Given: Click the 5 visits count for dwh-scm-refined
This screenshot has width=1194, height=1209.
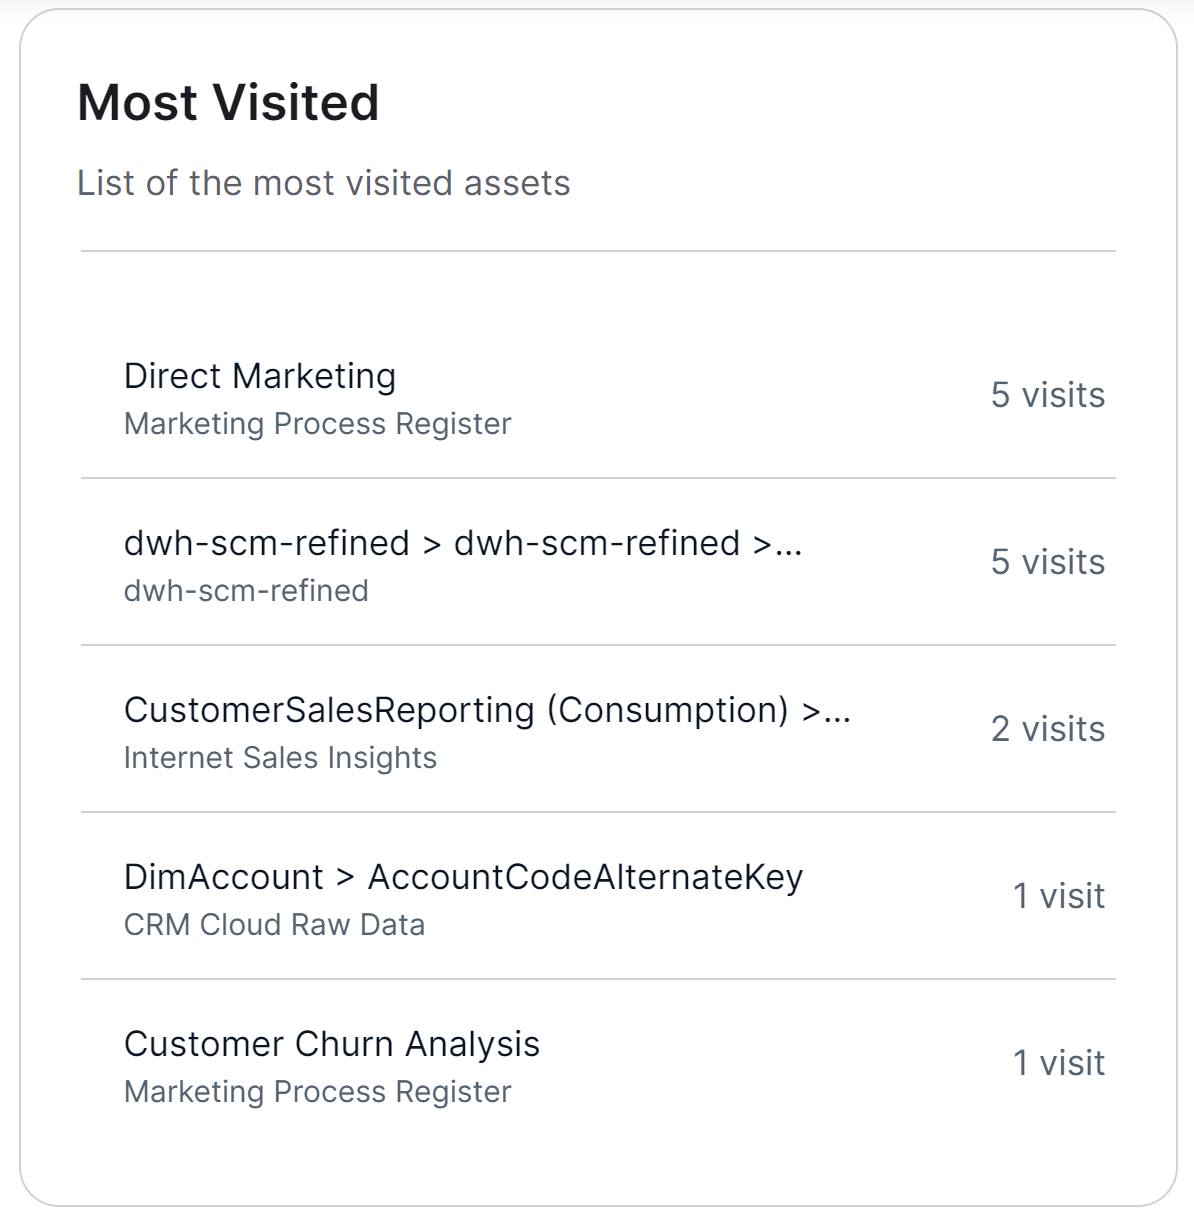Looking at the screenshot, I should point(1047,562).
